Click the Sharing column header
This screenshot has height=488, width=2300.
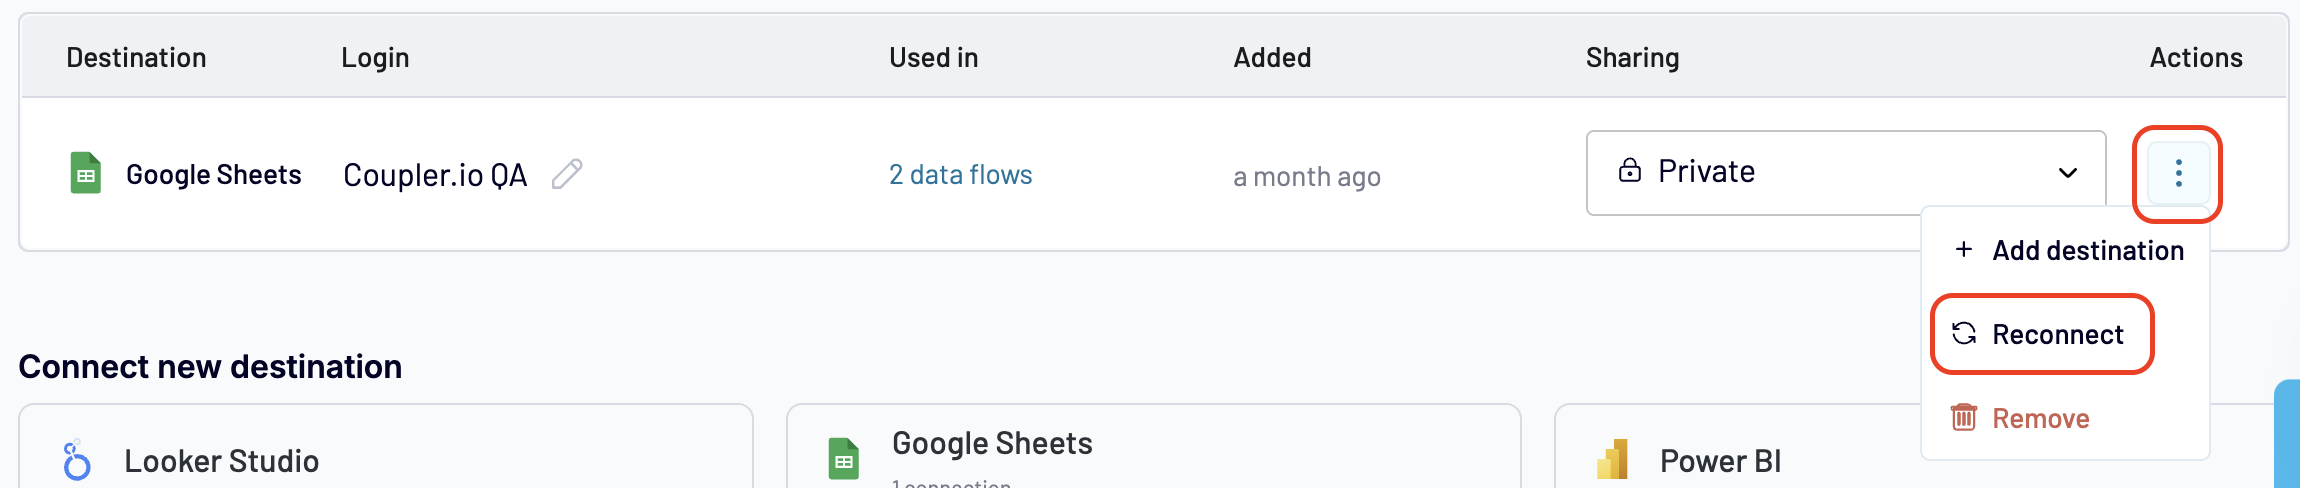pos(1632,58)
